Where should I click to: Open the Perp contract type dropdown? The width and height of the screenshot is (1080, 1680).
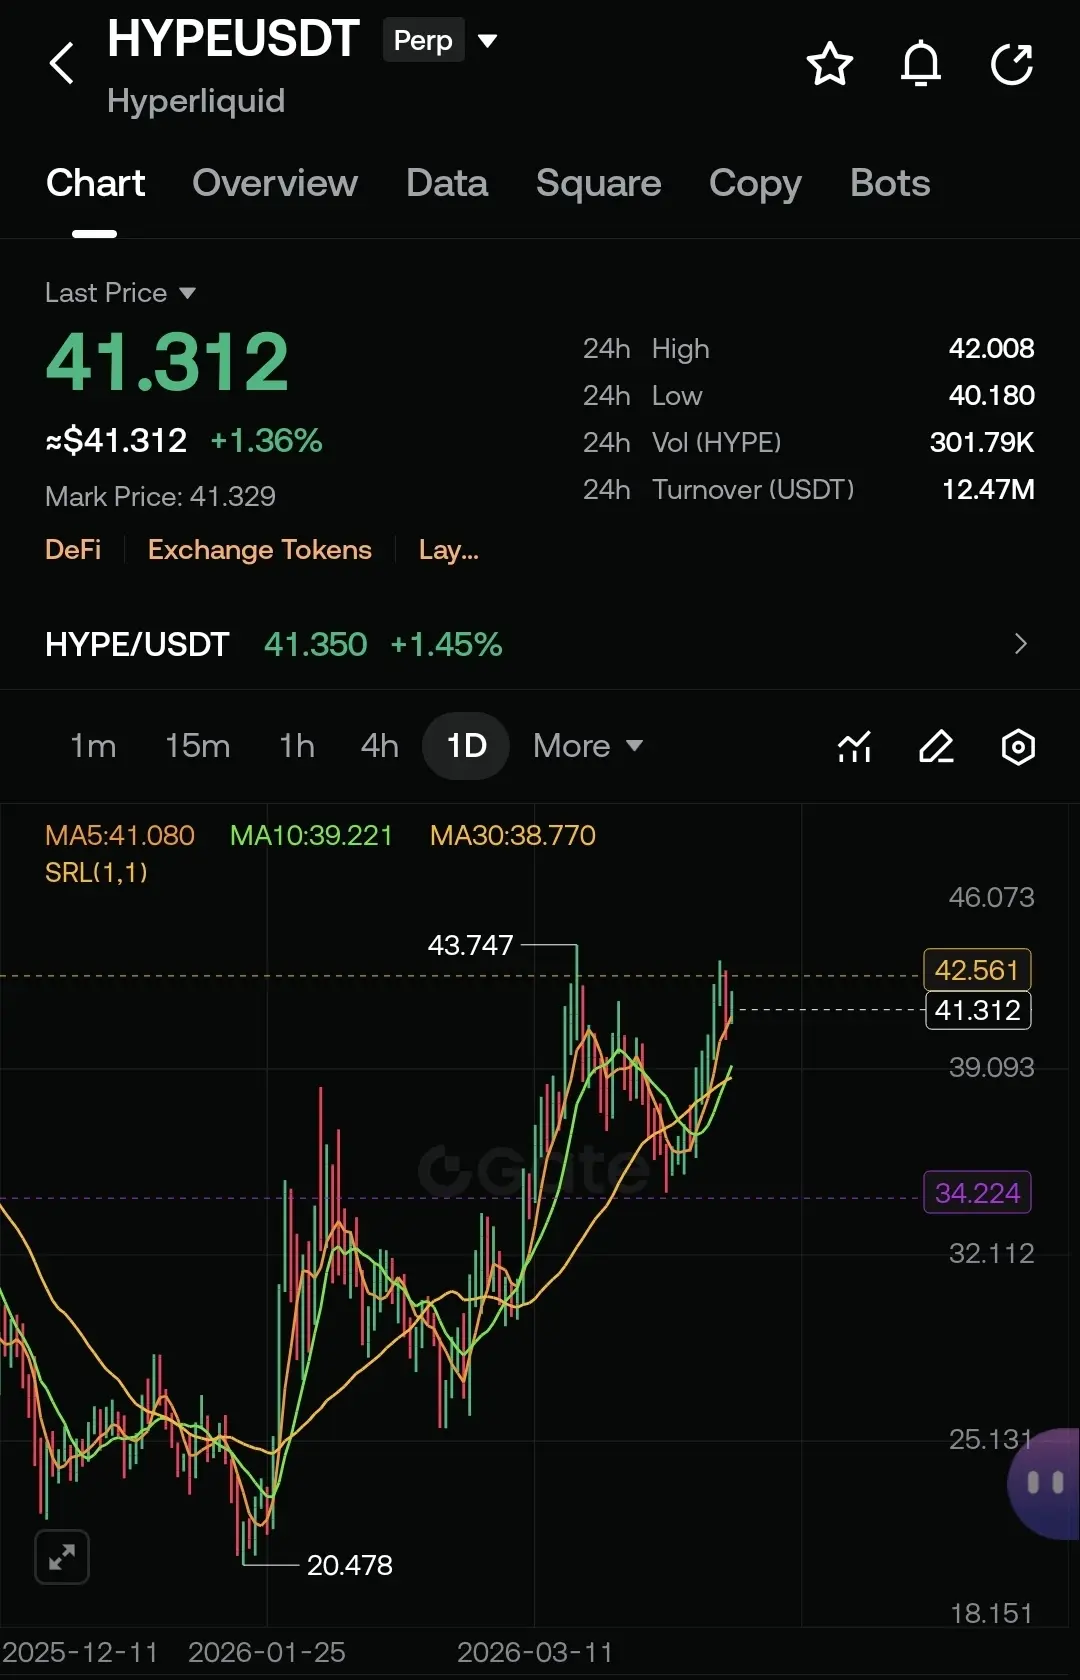click(x=441, y=41)
